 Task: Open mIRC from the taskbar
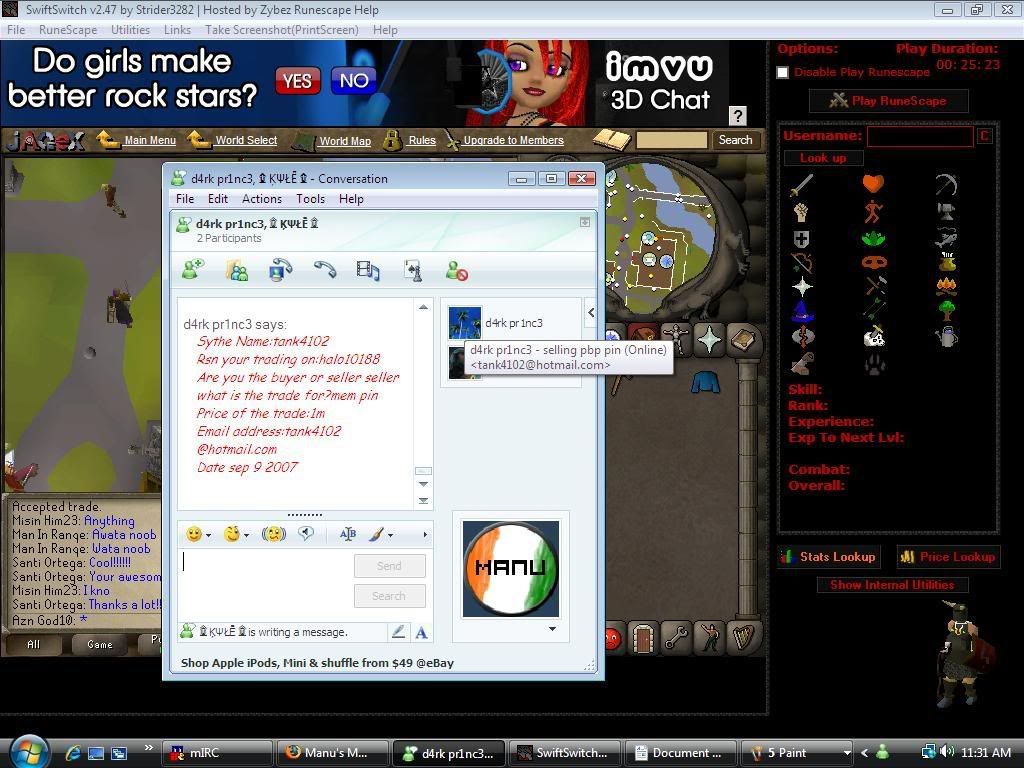(216, 753)
